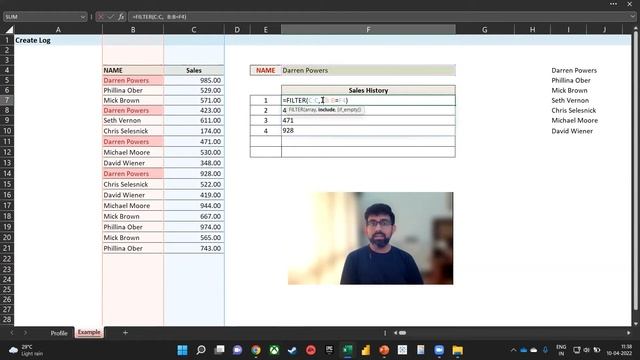640x360 pixels.
Task: Go to previous sheet with left arrow
Action: point(11,333)
